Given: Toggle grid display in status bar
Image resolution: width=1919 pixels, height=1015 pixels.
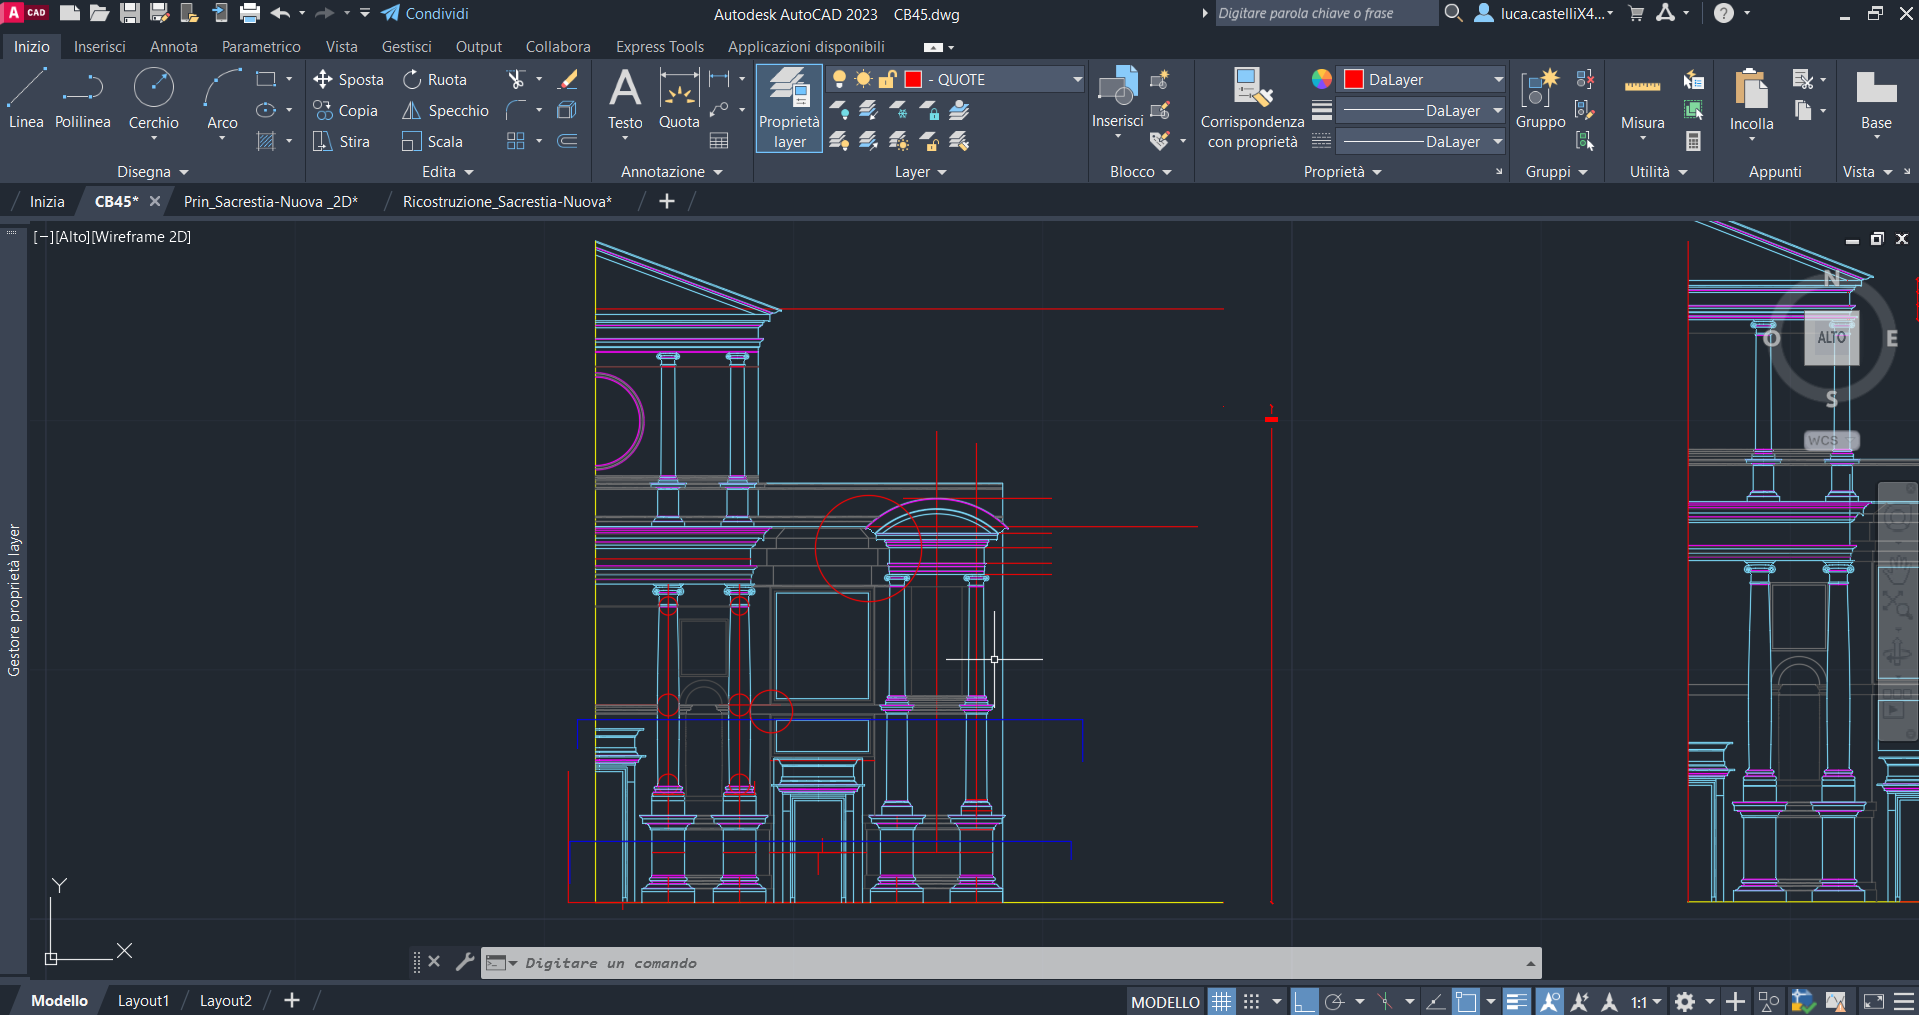Looking at the screenshot, I should 1222,1001.
